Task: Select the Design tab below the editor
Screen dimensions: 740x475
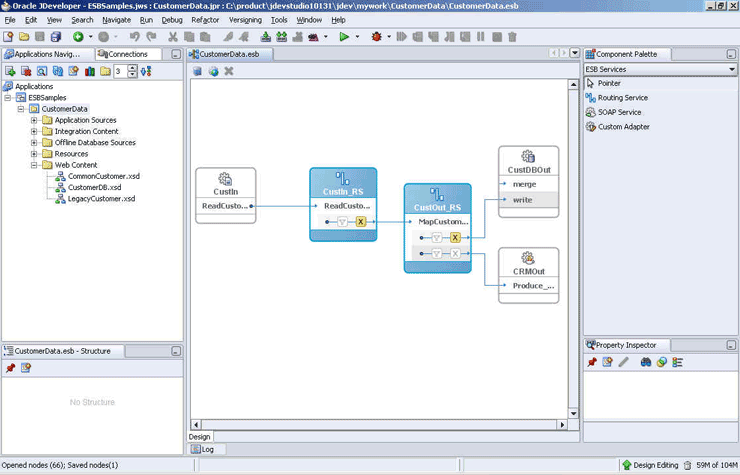Action: 200,437
